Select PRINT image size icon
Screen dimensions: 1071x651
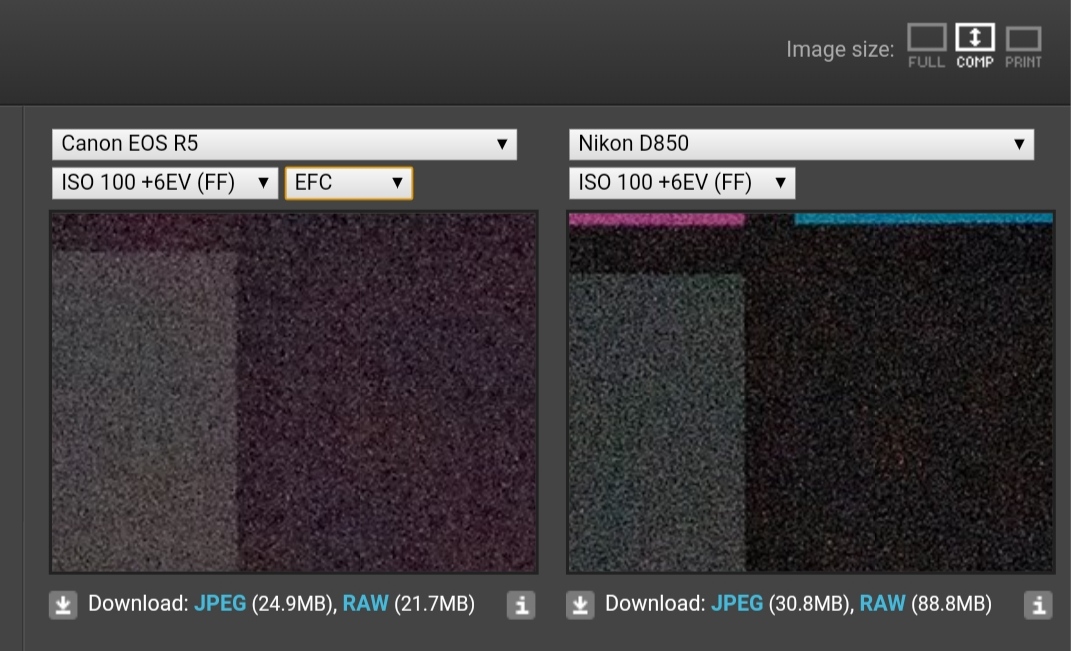pyautogui.click(x=1023, y=47)
